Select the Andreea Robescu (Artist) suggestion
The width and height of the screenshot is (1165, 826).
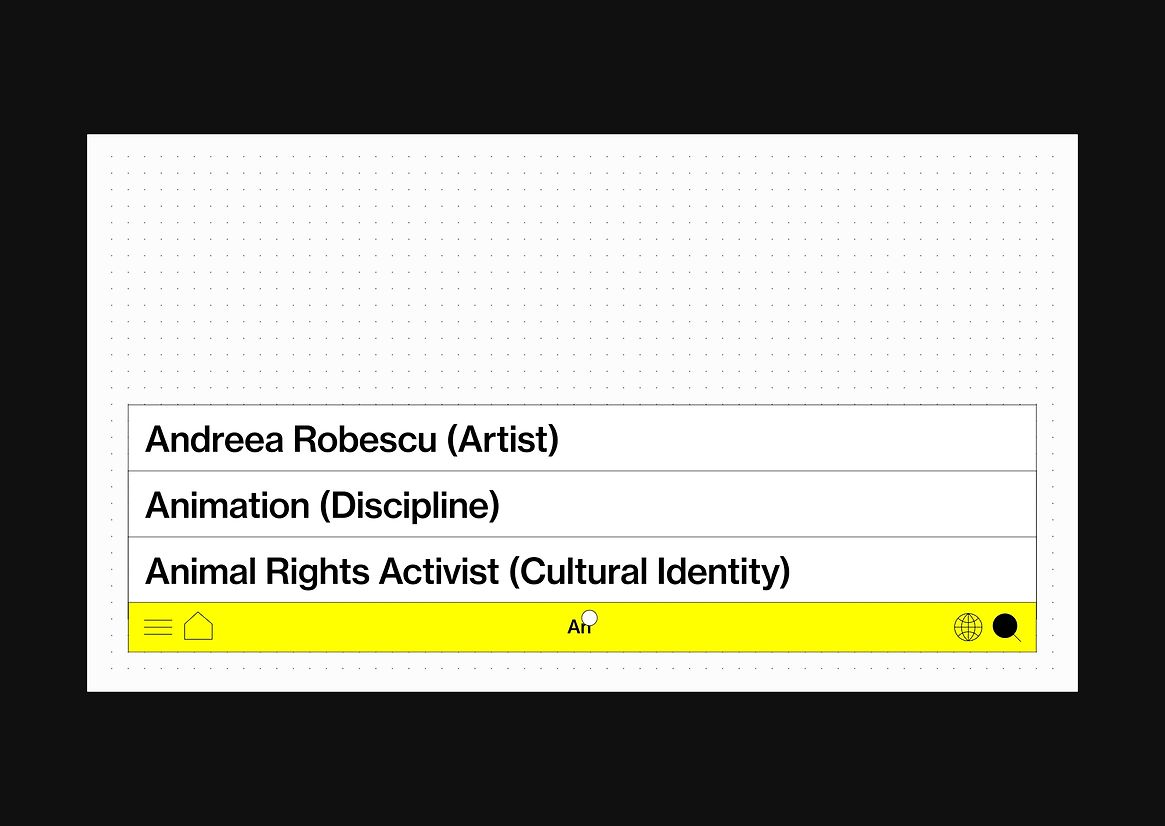352,439
